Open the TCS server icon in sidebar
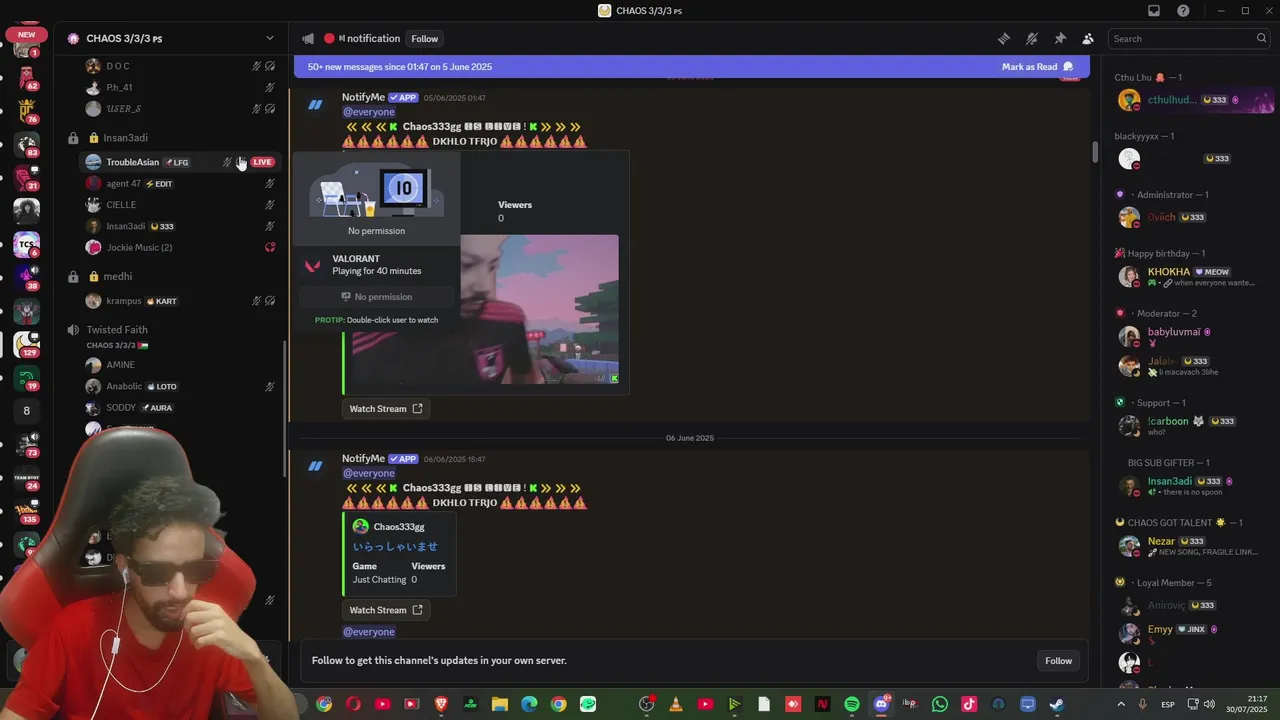This screenshot has width=1280, height=720. pos(27,245)
